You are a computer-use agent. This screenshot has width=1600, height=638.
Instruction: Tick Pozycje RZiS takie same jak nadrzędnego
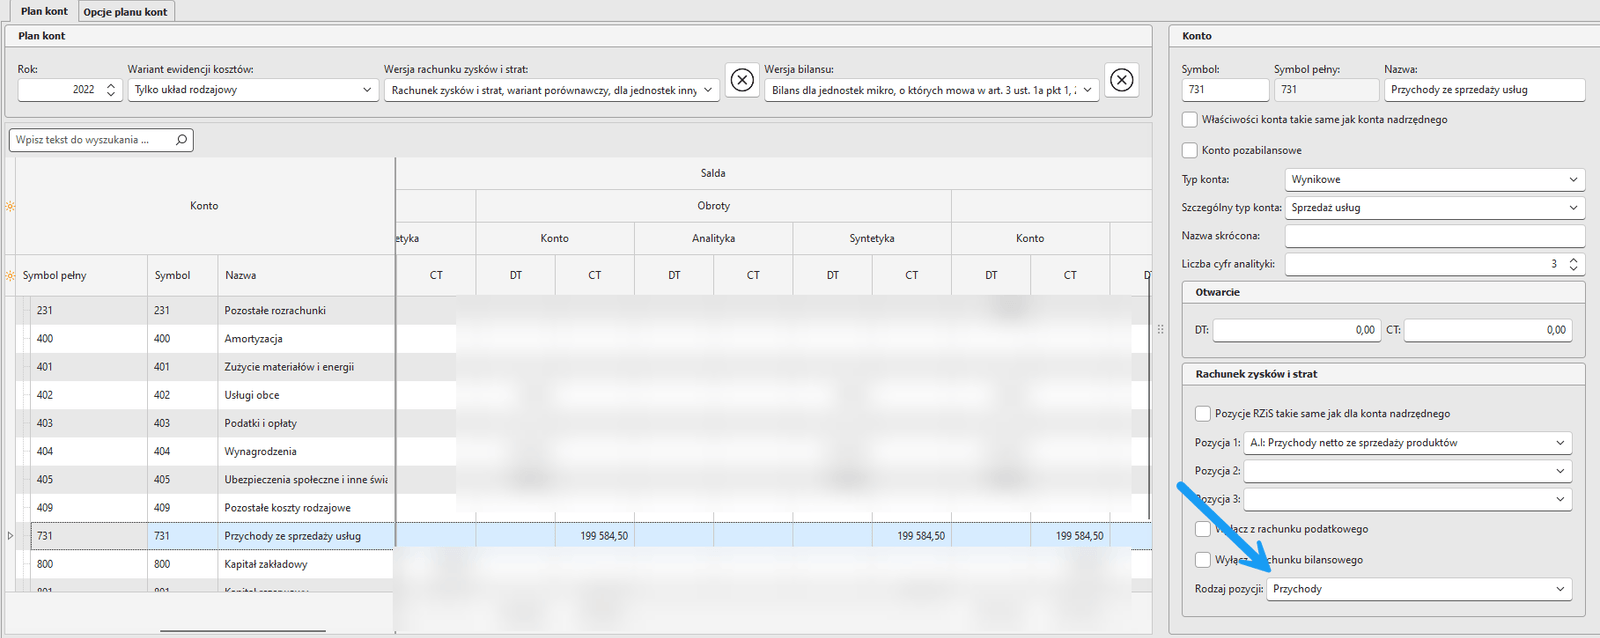[1202, 413]
